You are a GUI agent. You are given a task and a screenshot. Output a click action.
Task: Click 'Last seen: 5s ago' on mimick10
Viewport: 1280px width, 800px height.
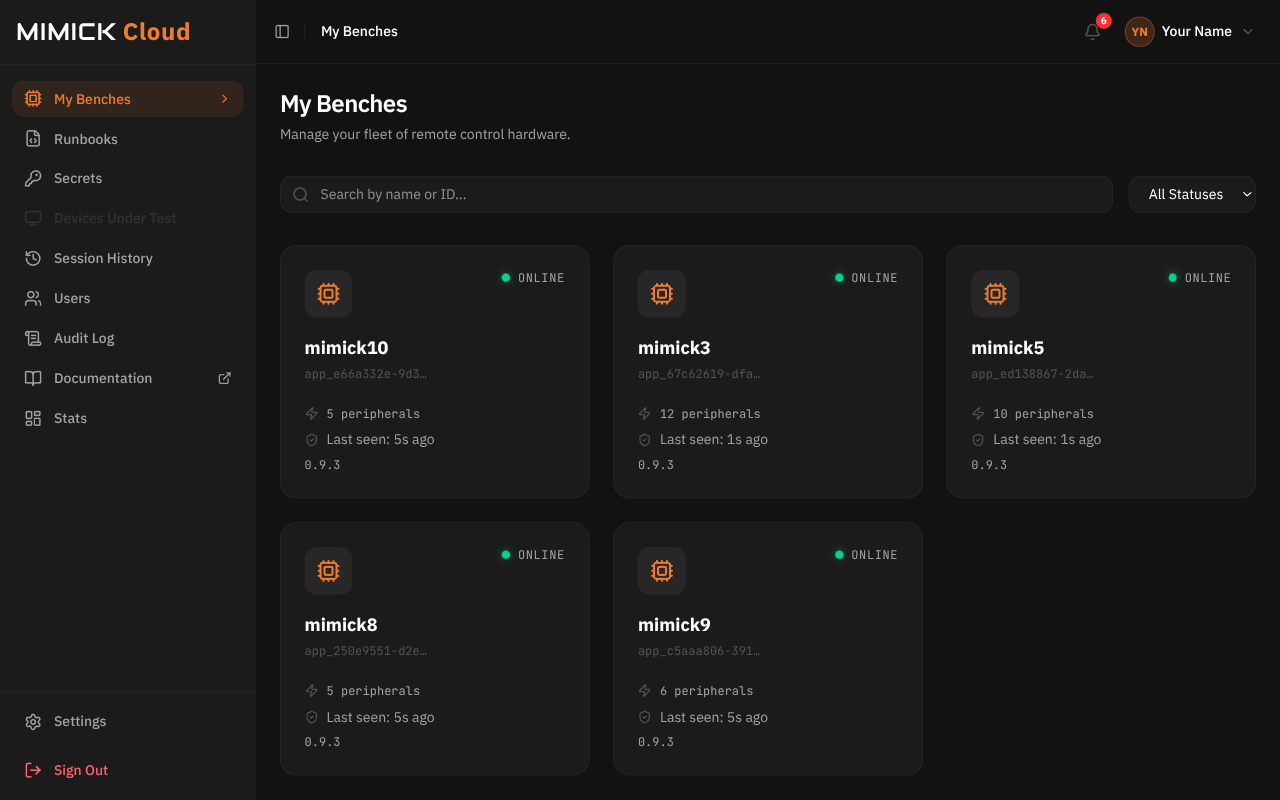click(x=380, y=439)
